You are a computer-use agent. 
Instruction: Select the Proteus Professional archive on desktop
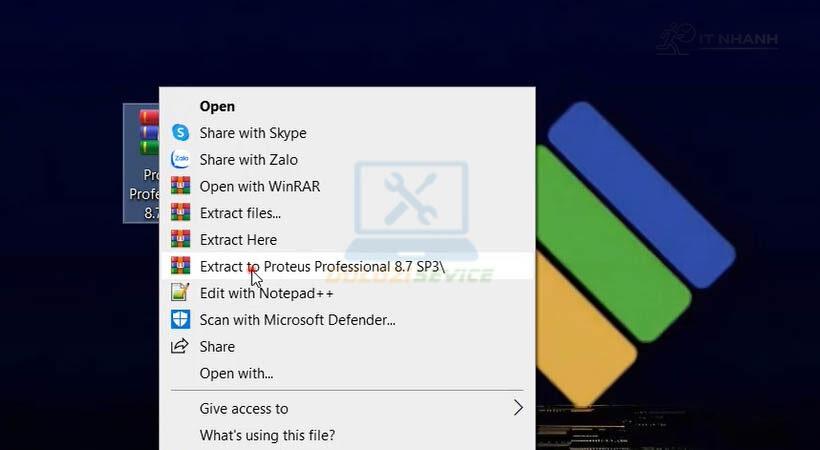(141, 163)
